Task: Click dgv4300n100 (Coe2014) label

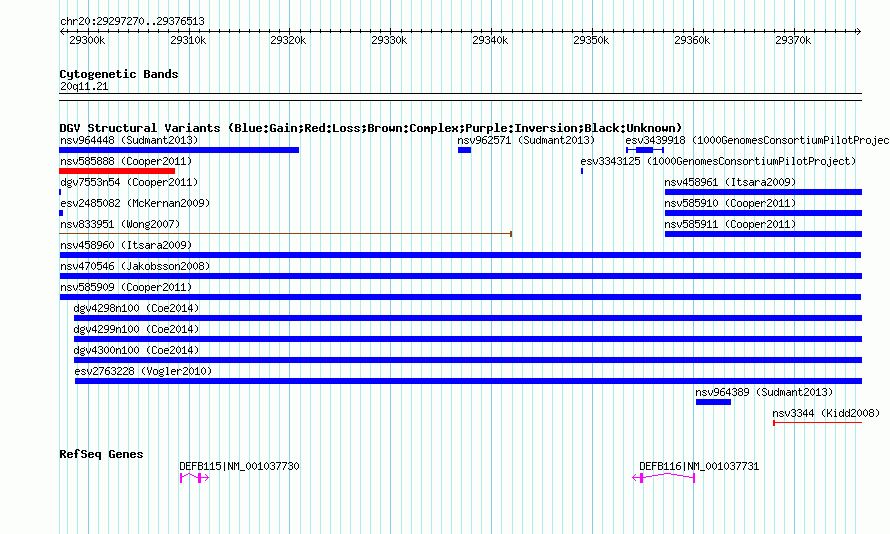Action: coord(136,350)
